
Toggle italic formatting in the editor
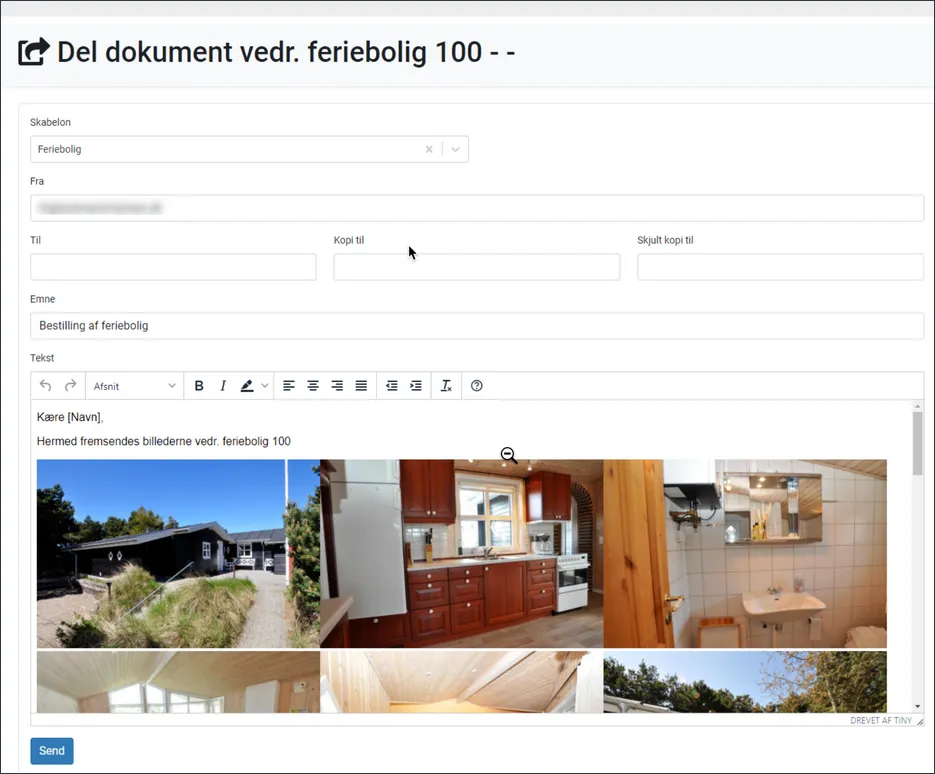(x=223, y=386)
